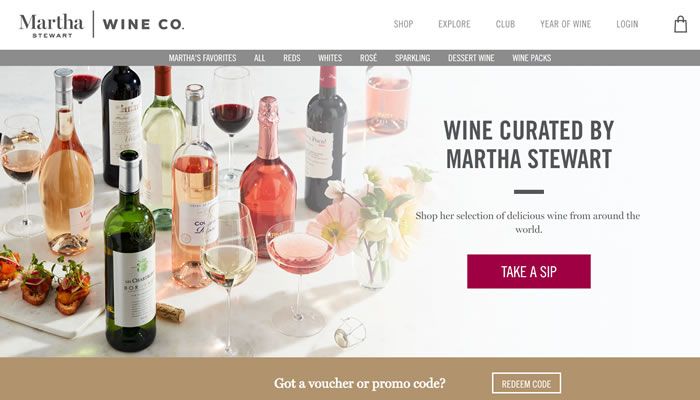Go to the CLUB page

505,24
